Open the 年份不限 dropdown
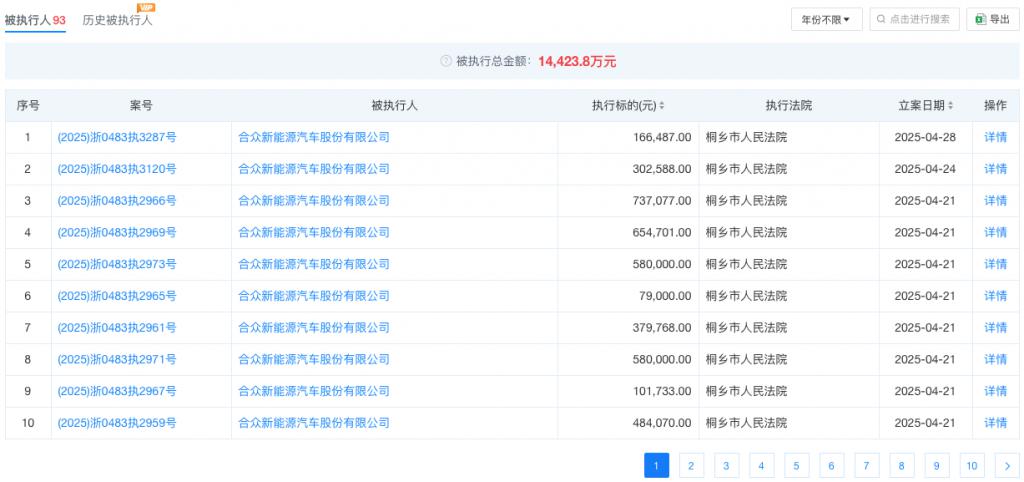The image size is (1024, 482). coord(826,20)
